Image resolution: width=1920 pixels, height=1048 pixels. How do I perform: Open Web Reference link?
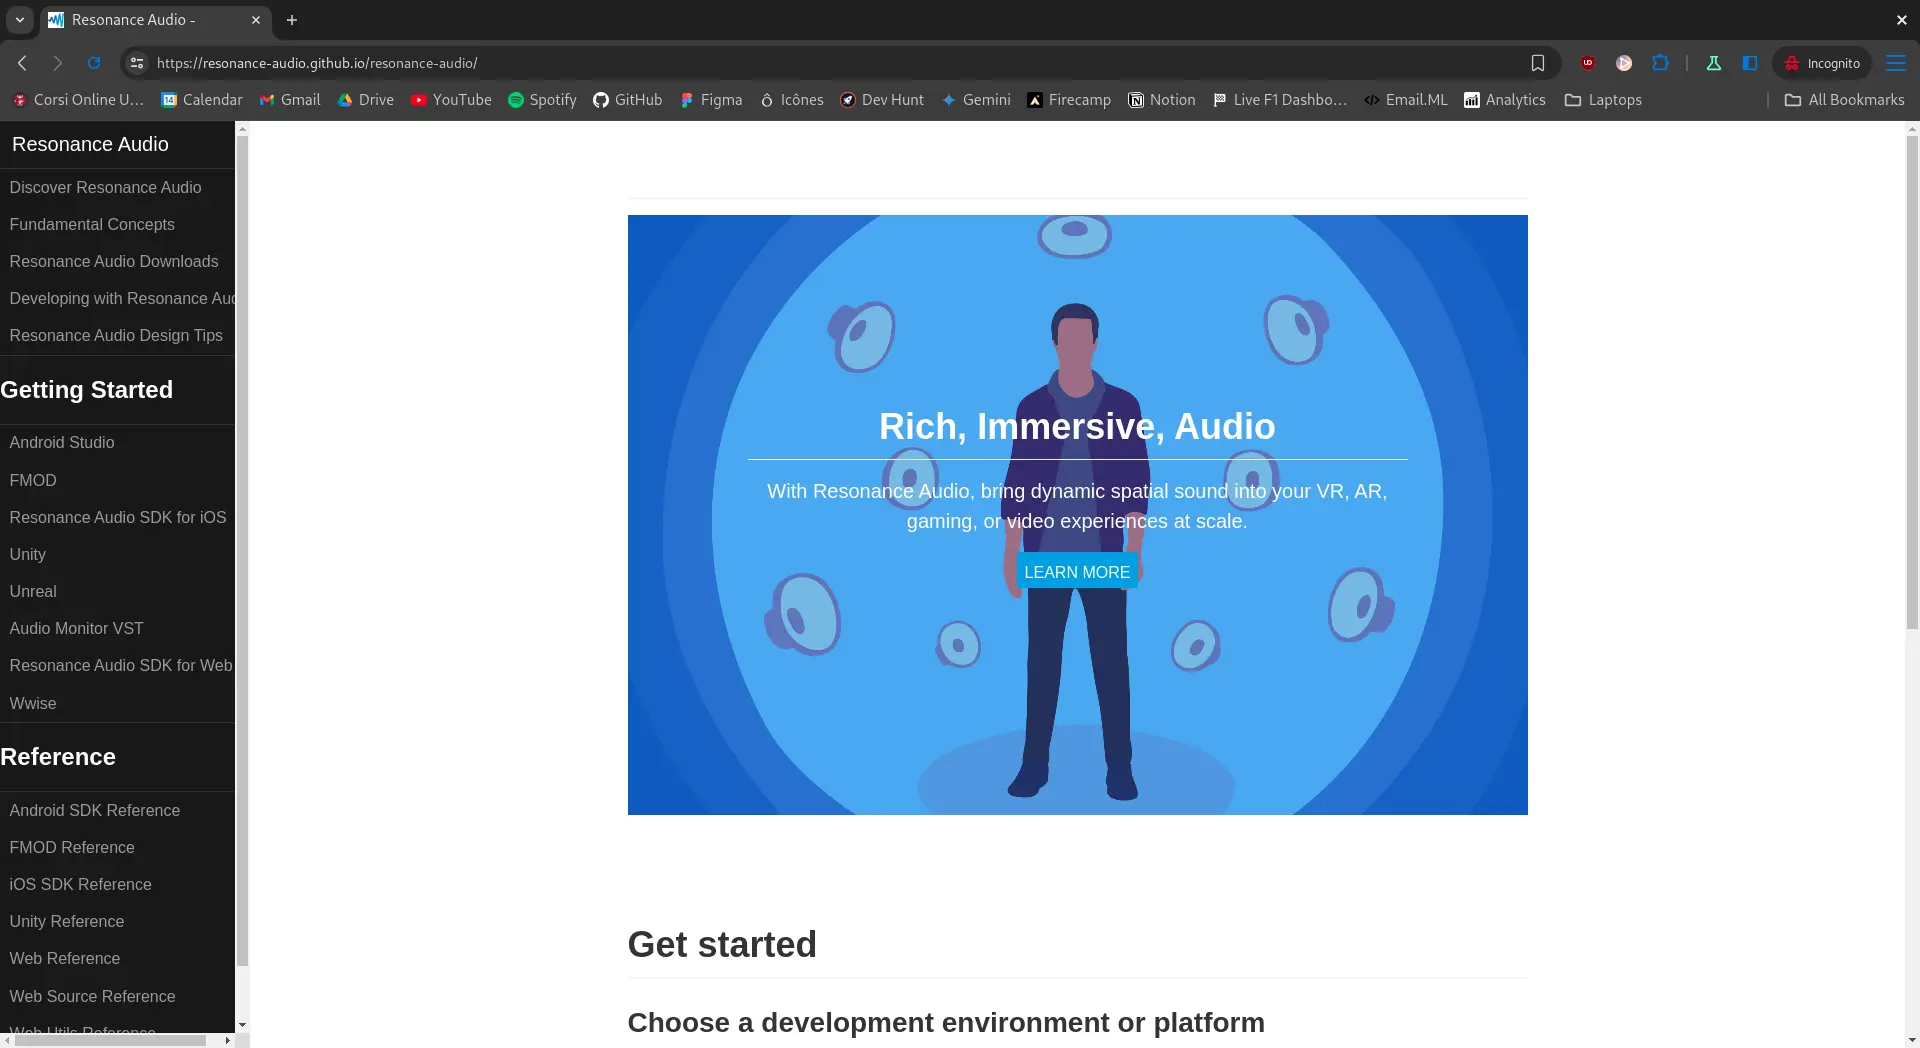65,959
